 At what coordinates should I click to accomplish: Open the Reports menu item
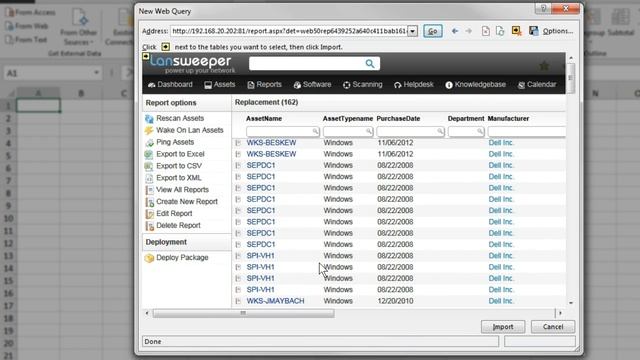click(264, 84)
